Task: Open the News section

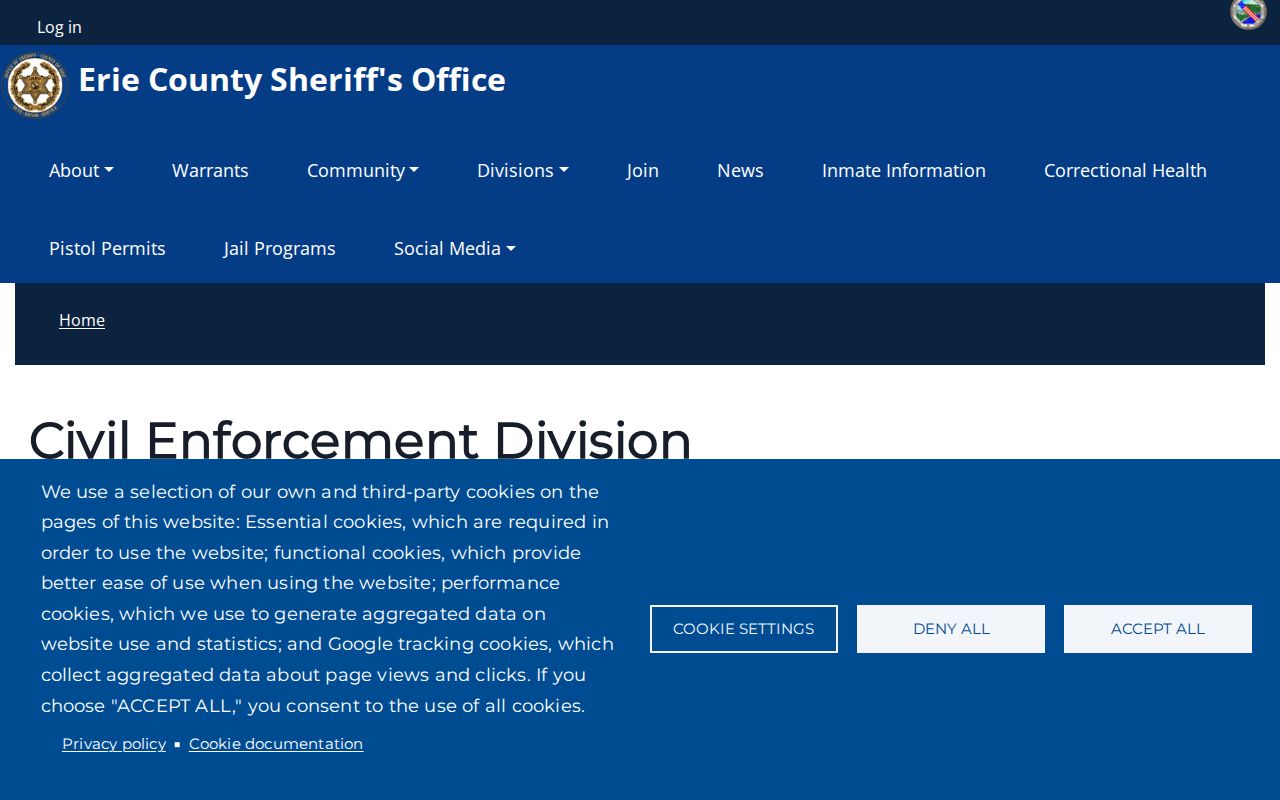Action: (740, 170)
